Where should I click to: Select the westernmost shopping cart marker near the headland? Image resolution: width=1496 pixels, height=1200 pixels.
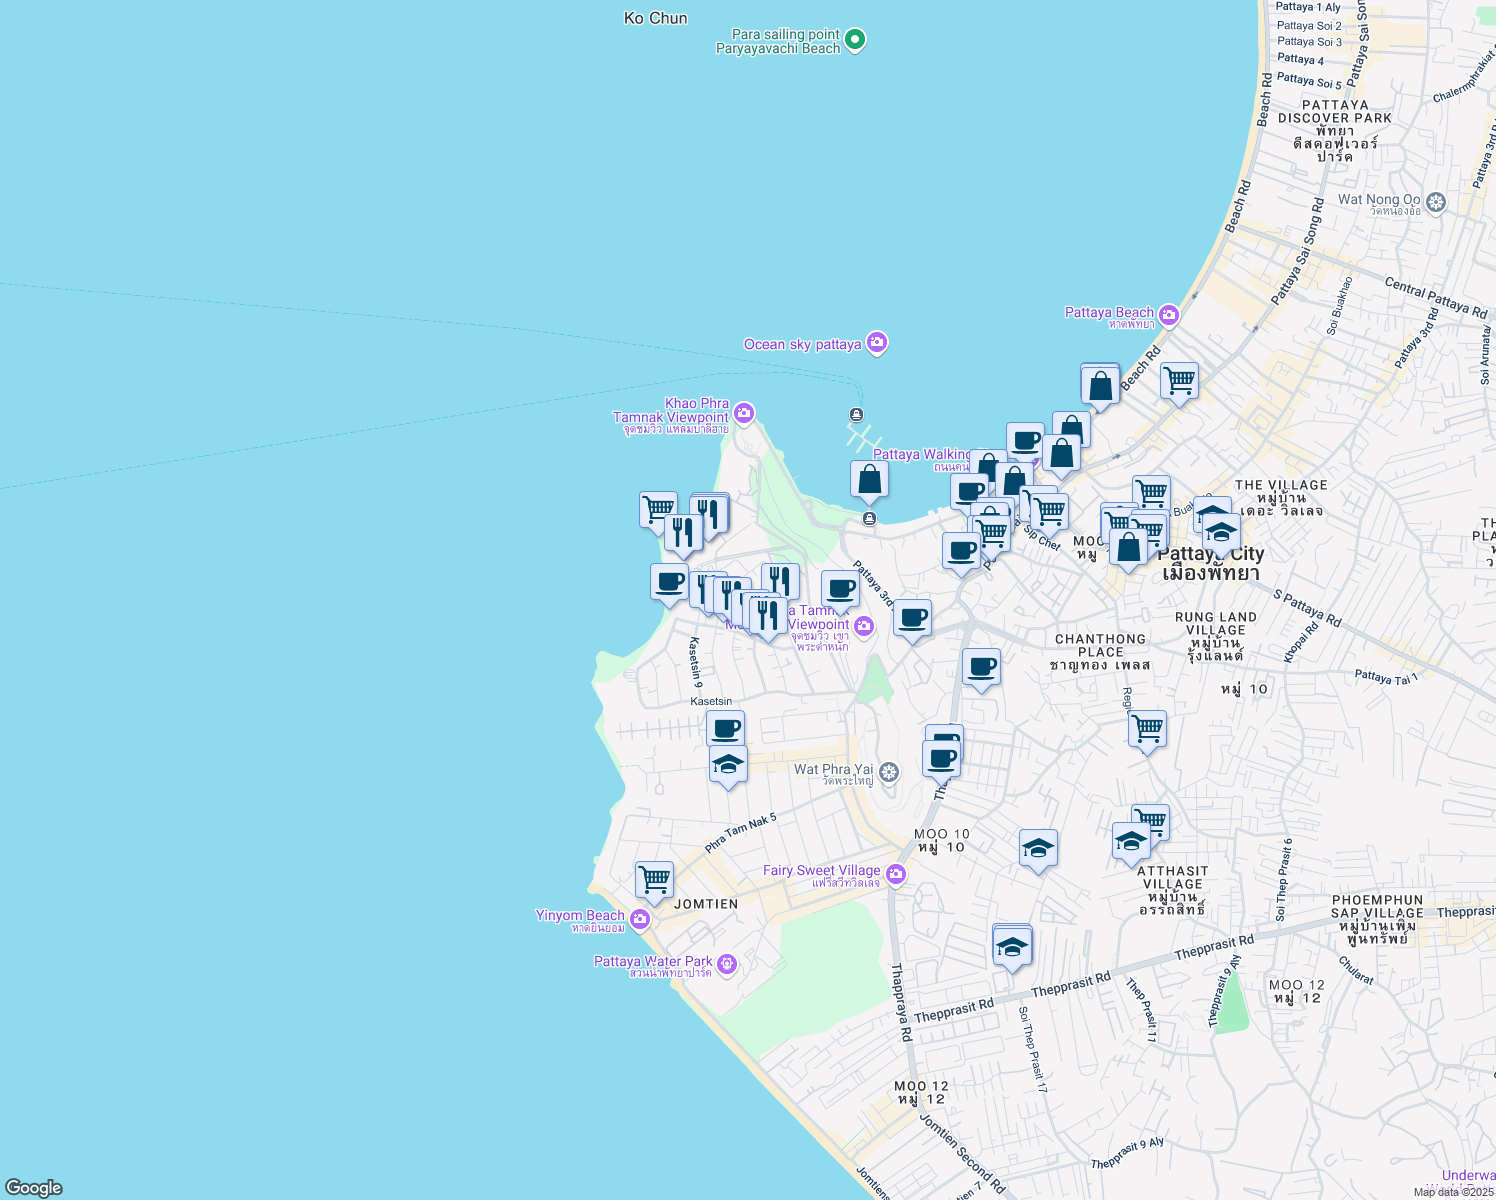pos(658,511)
